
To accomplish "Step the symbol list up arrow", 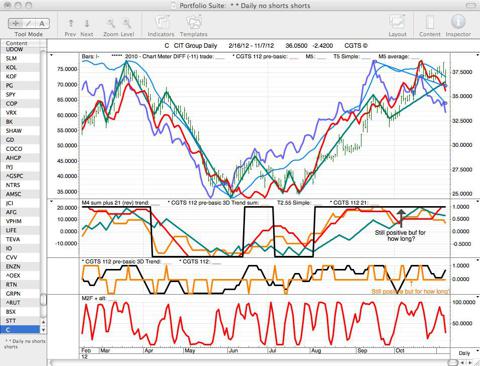I will 43,321.
